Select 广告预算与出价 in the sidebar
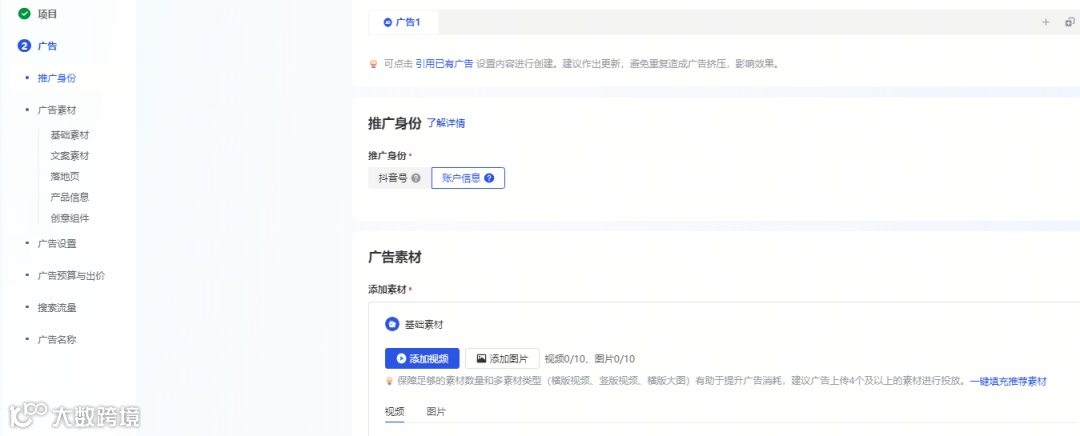The image size is (1080, 436). pyautogui.click(x=71, y=276)
